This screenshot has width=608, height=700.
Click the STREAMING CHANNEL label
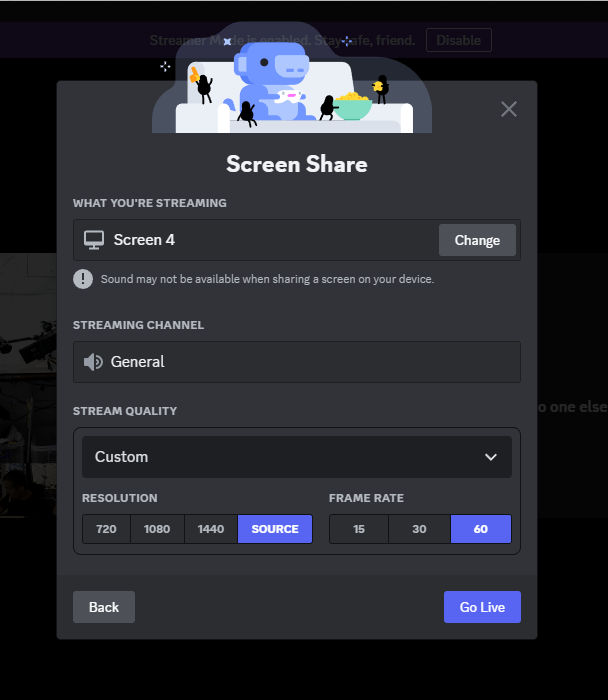(138, 325)
